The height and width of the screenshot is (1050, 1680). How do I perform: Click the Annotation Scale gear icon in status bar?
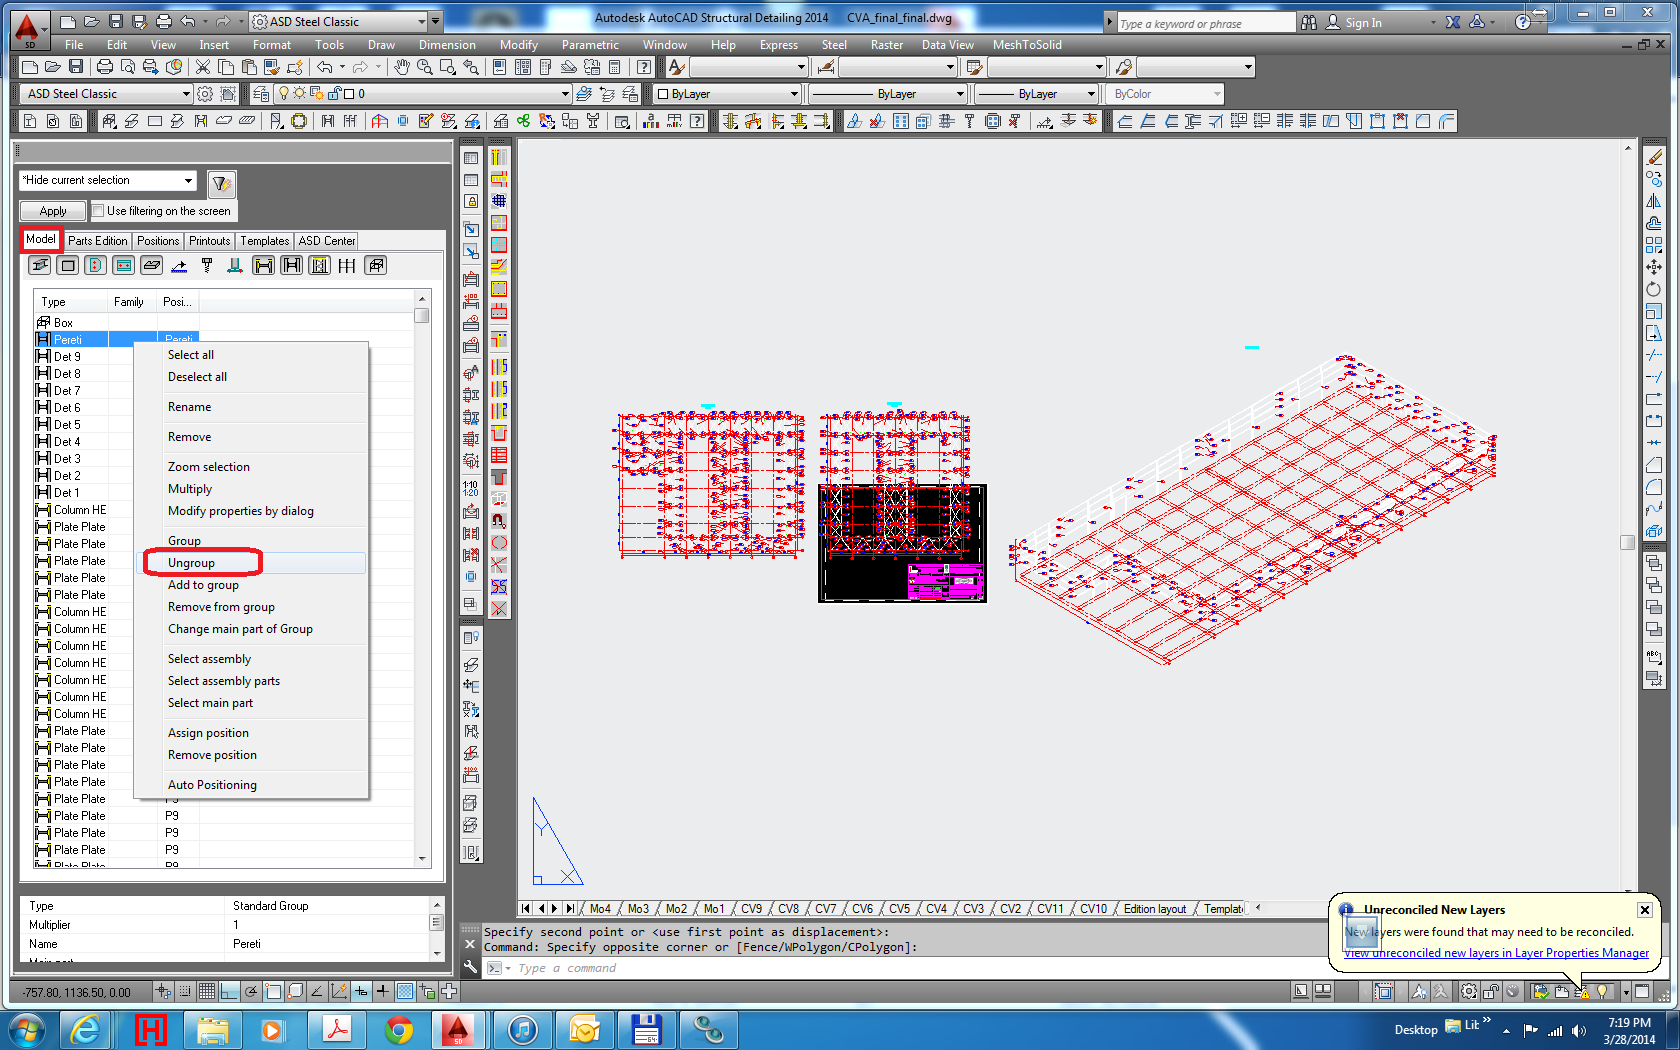tap(1468, 991)
